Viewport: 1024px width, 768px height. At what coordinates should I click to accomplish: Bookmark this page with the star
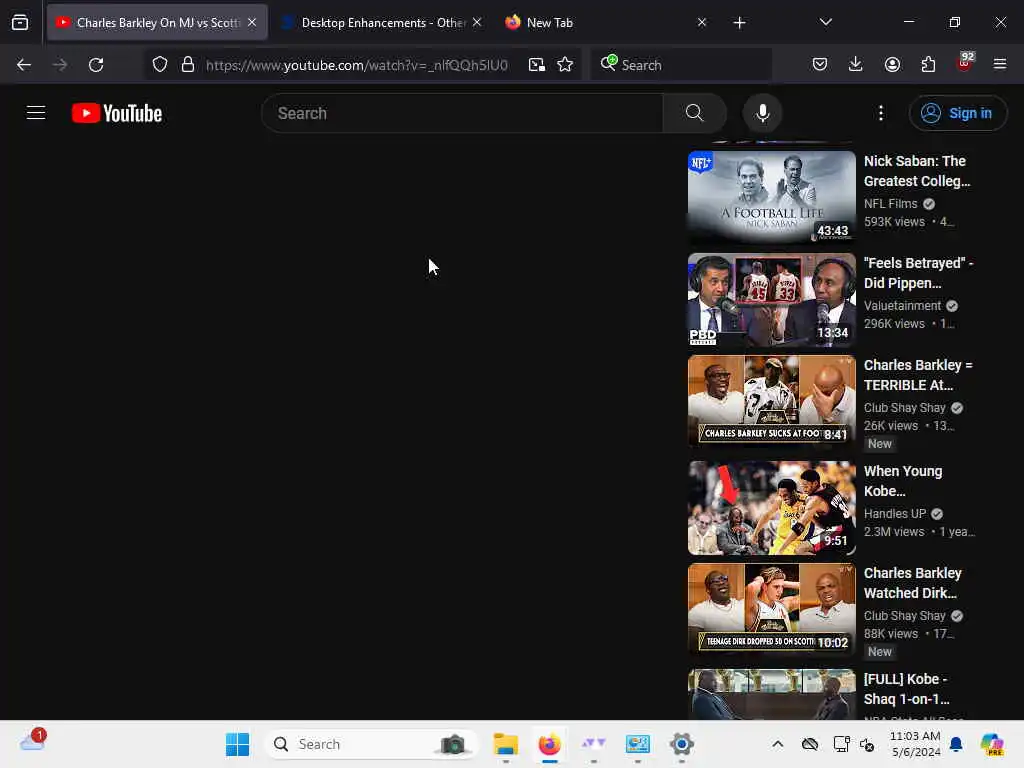tap(566, 65)
